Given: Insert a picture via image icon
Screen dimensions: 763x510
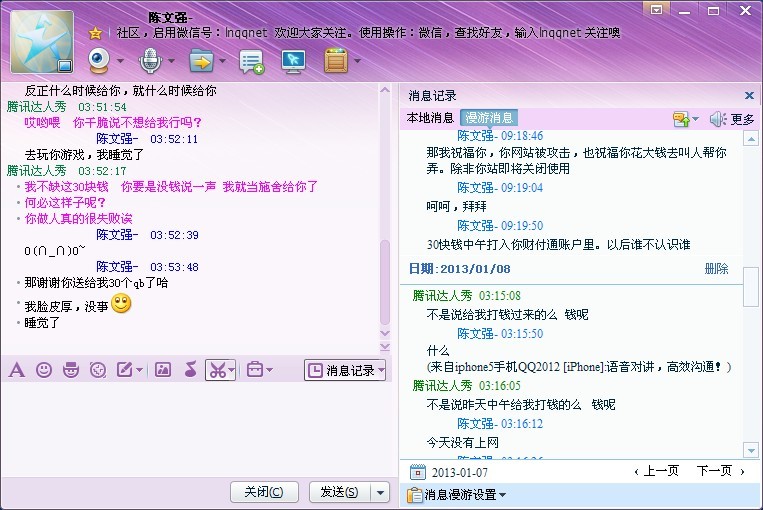Looking at the screenshot, I should point(163,370).
